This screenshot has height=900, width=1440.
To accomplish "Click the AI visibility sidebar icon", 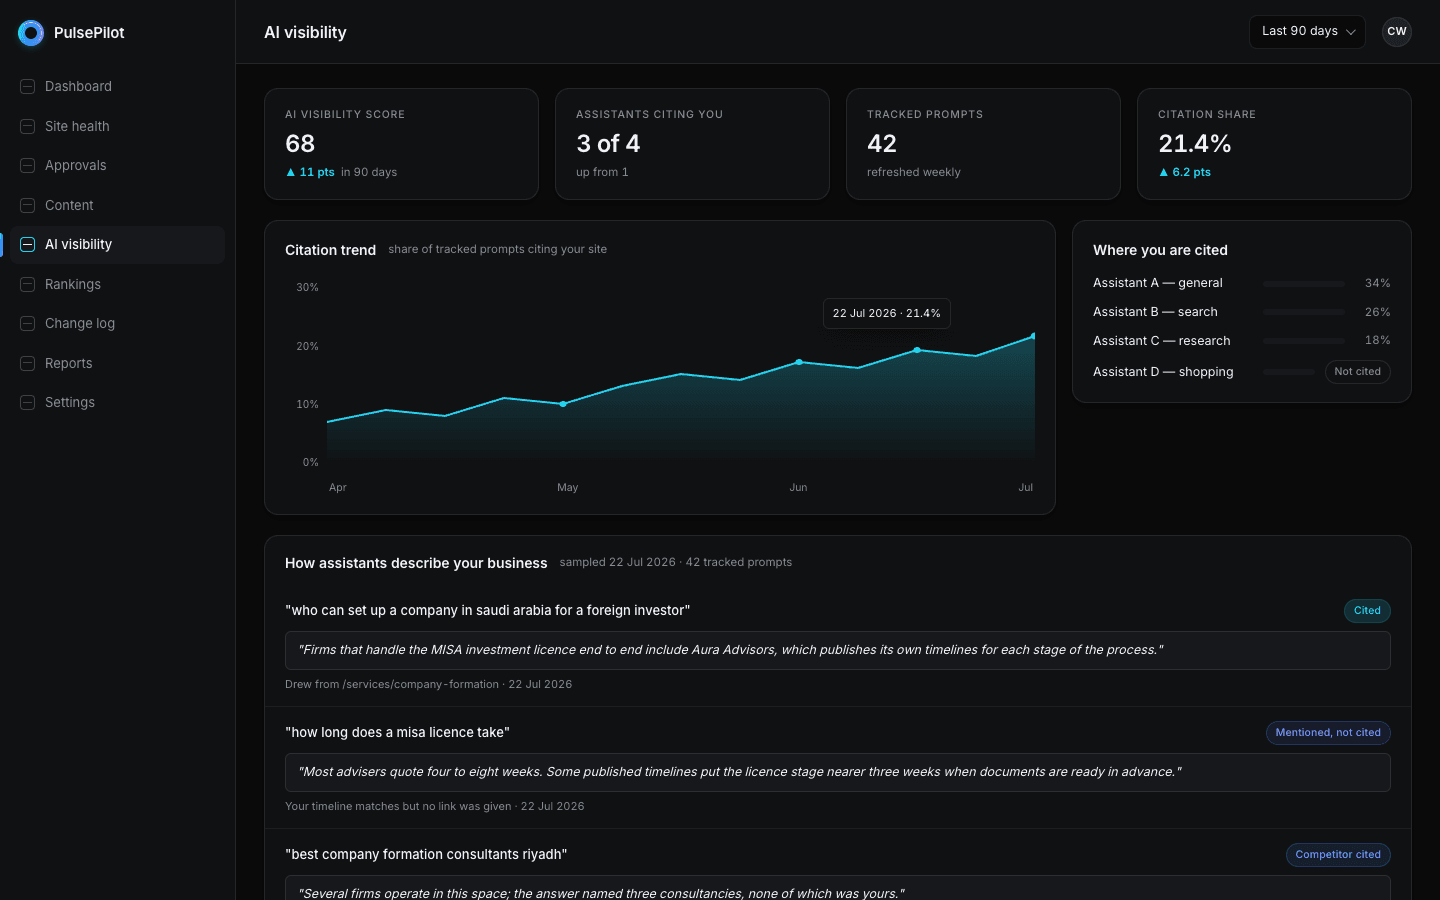I will (x=28, y=244).
